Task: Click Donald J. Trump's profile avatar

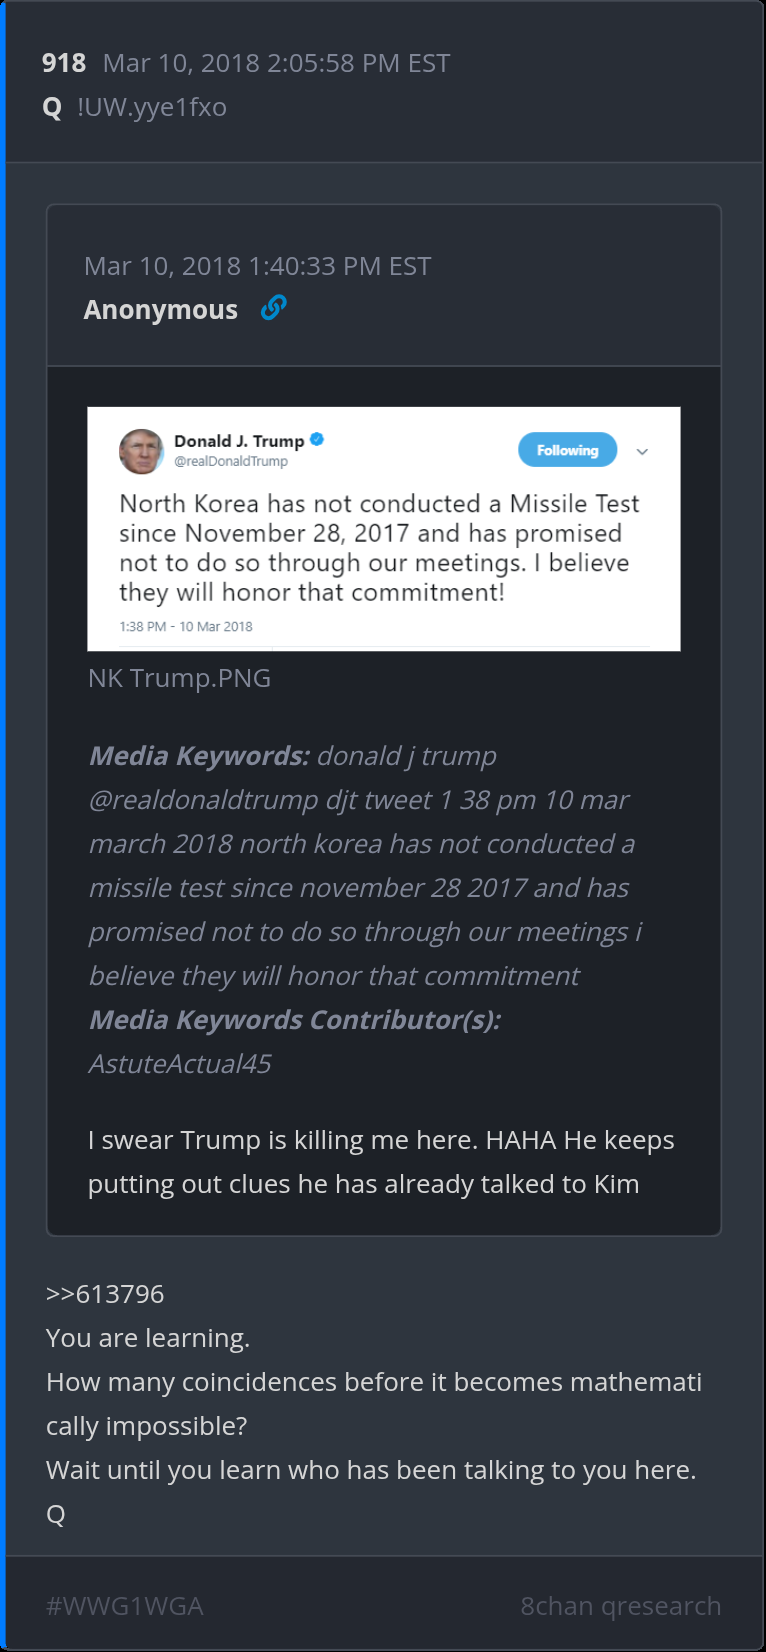Action: (141, 451)
